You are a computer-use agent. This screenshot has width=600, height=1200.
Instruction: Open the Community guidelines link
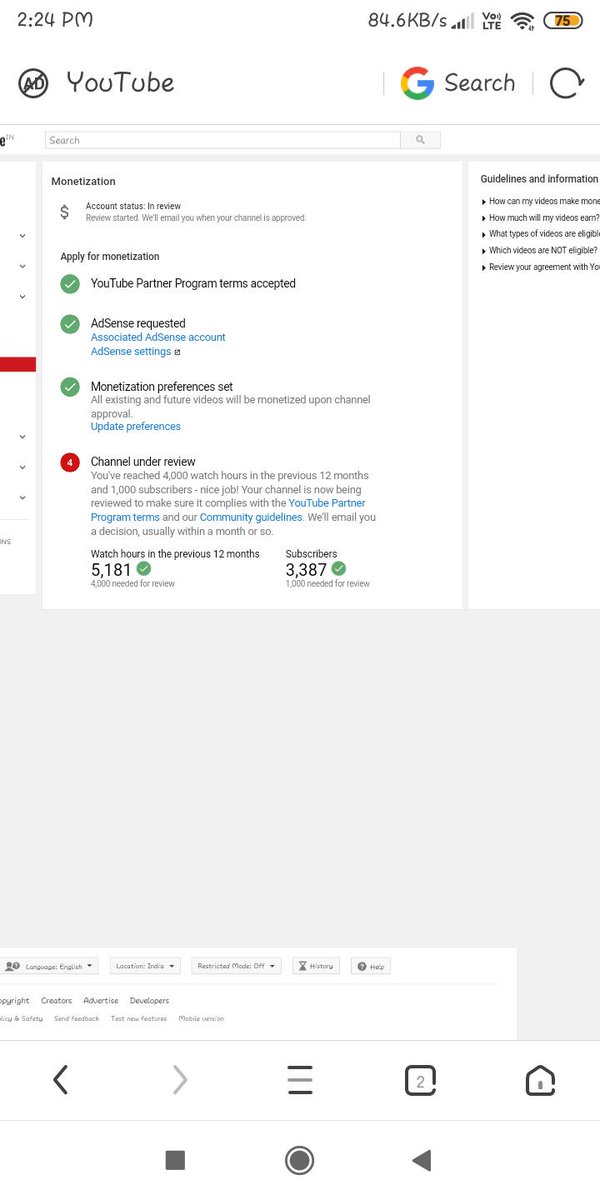(251, 518)
